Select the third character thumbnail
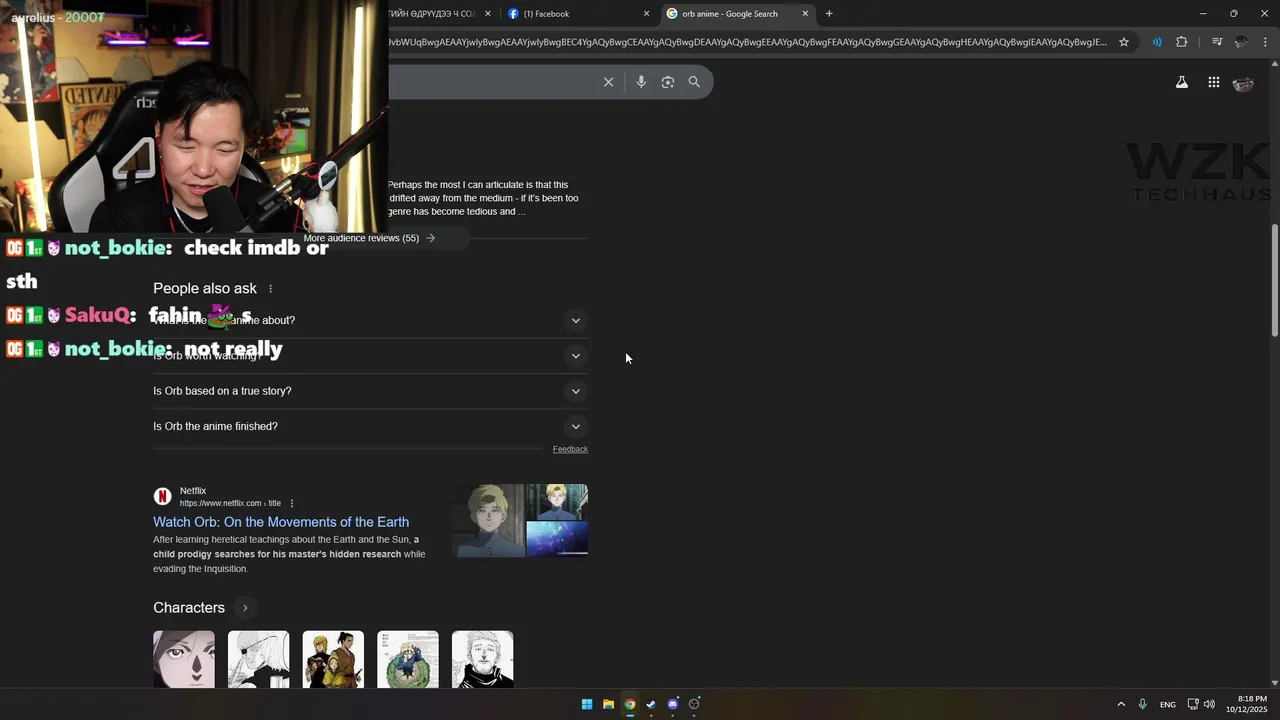This screenshot has height=720, width=1280. [x=333, y=659]
